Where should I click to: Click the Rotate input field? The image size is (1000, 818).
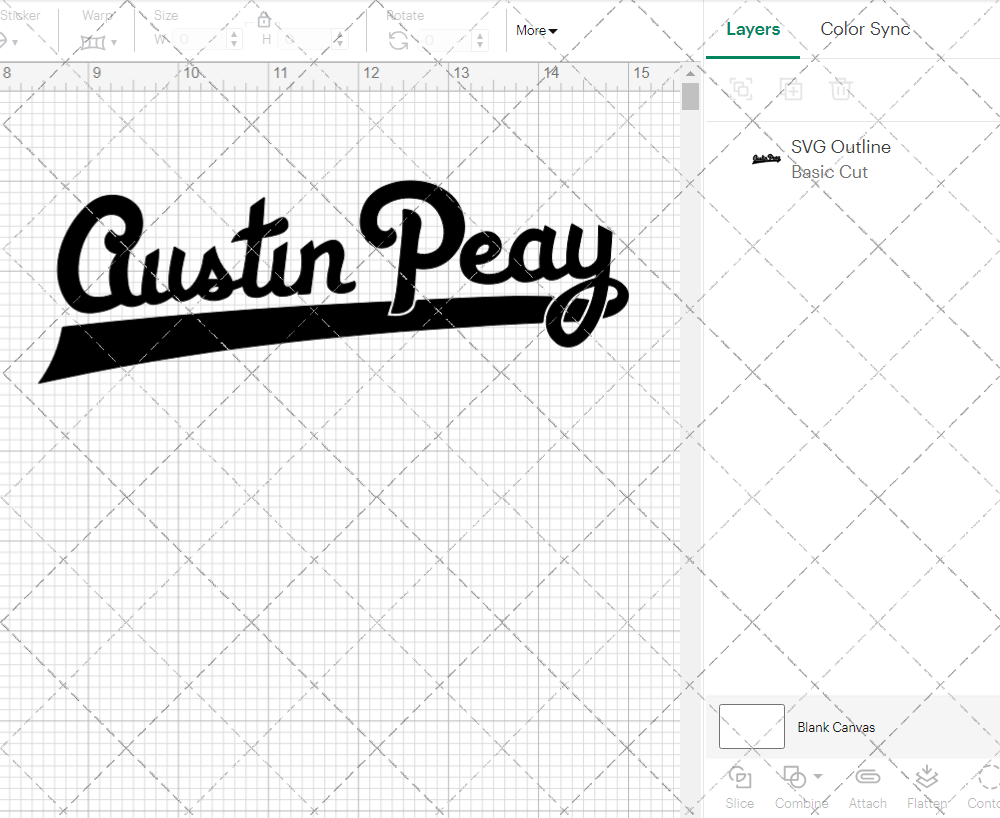pyautogui.click(x=444, y=40)
